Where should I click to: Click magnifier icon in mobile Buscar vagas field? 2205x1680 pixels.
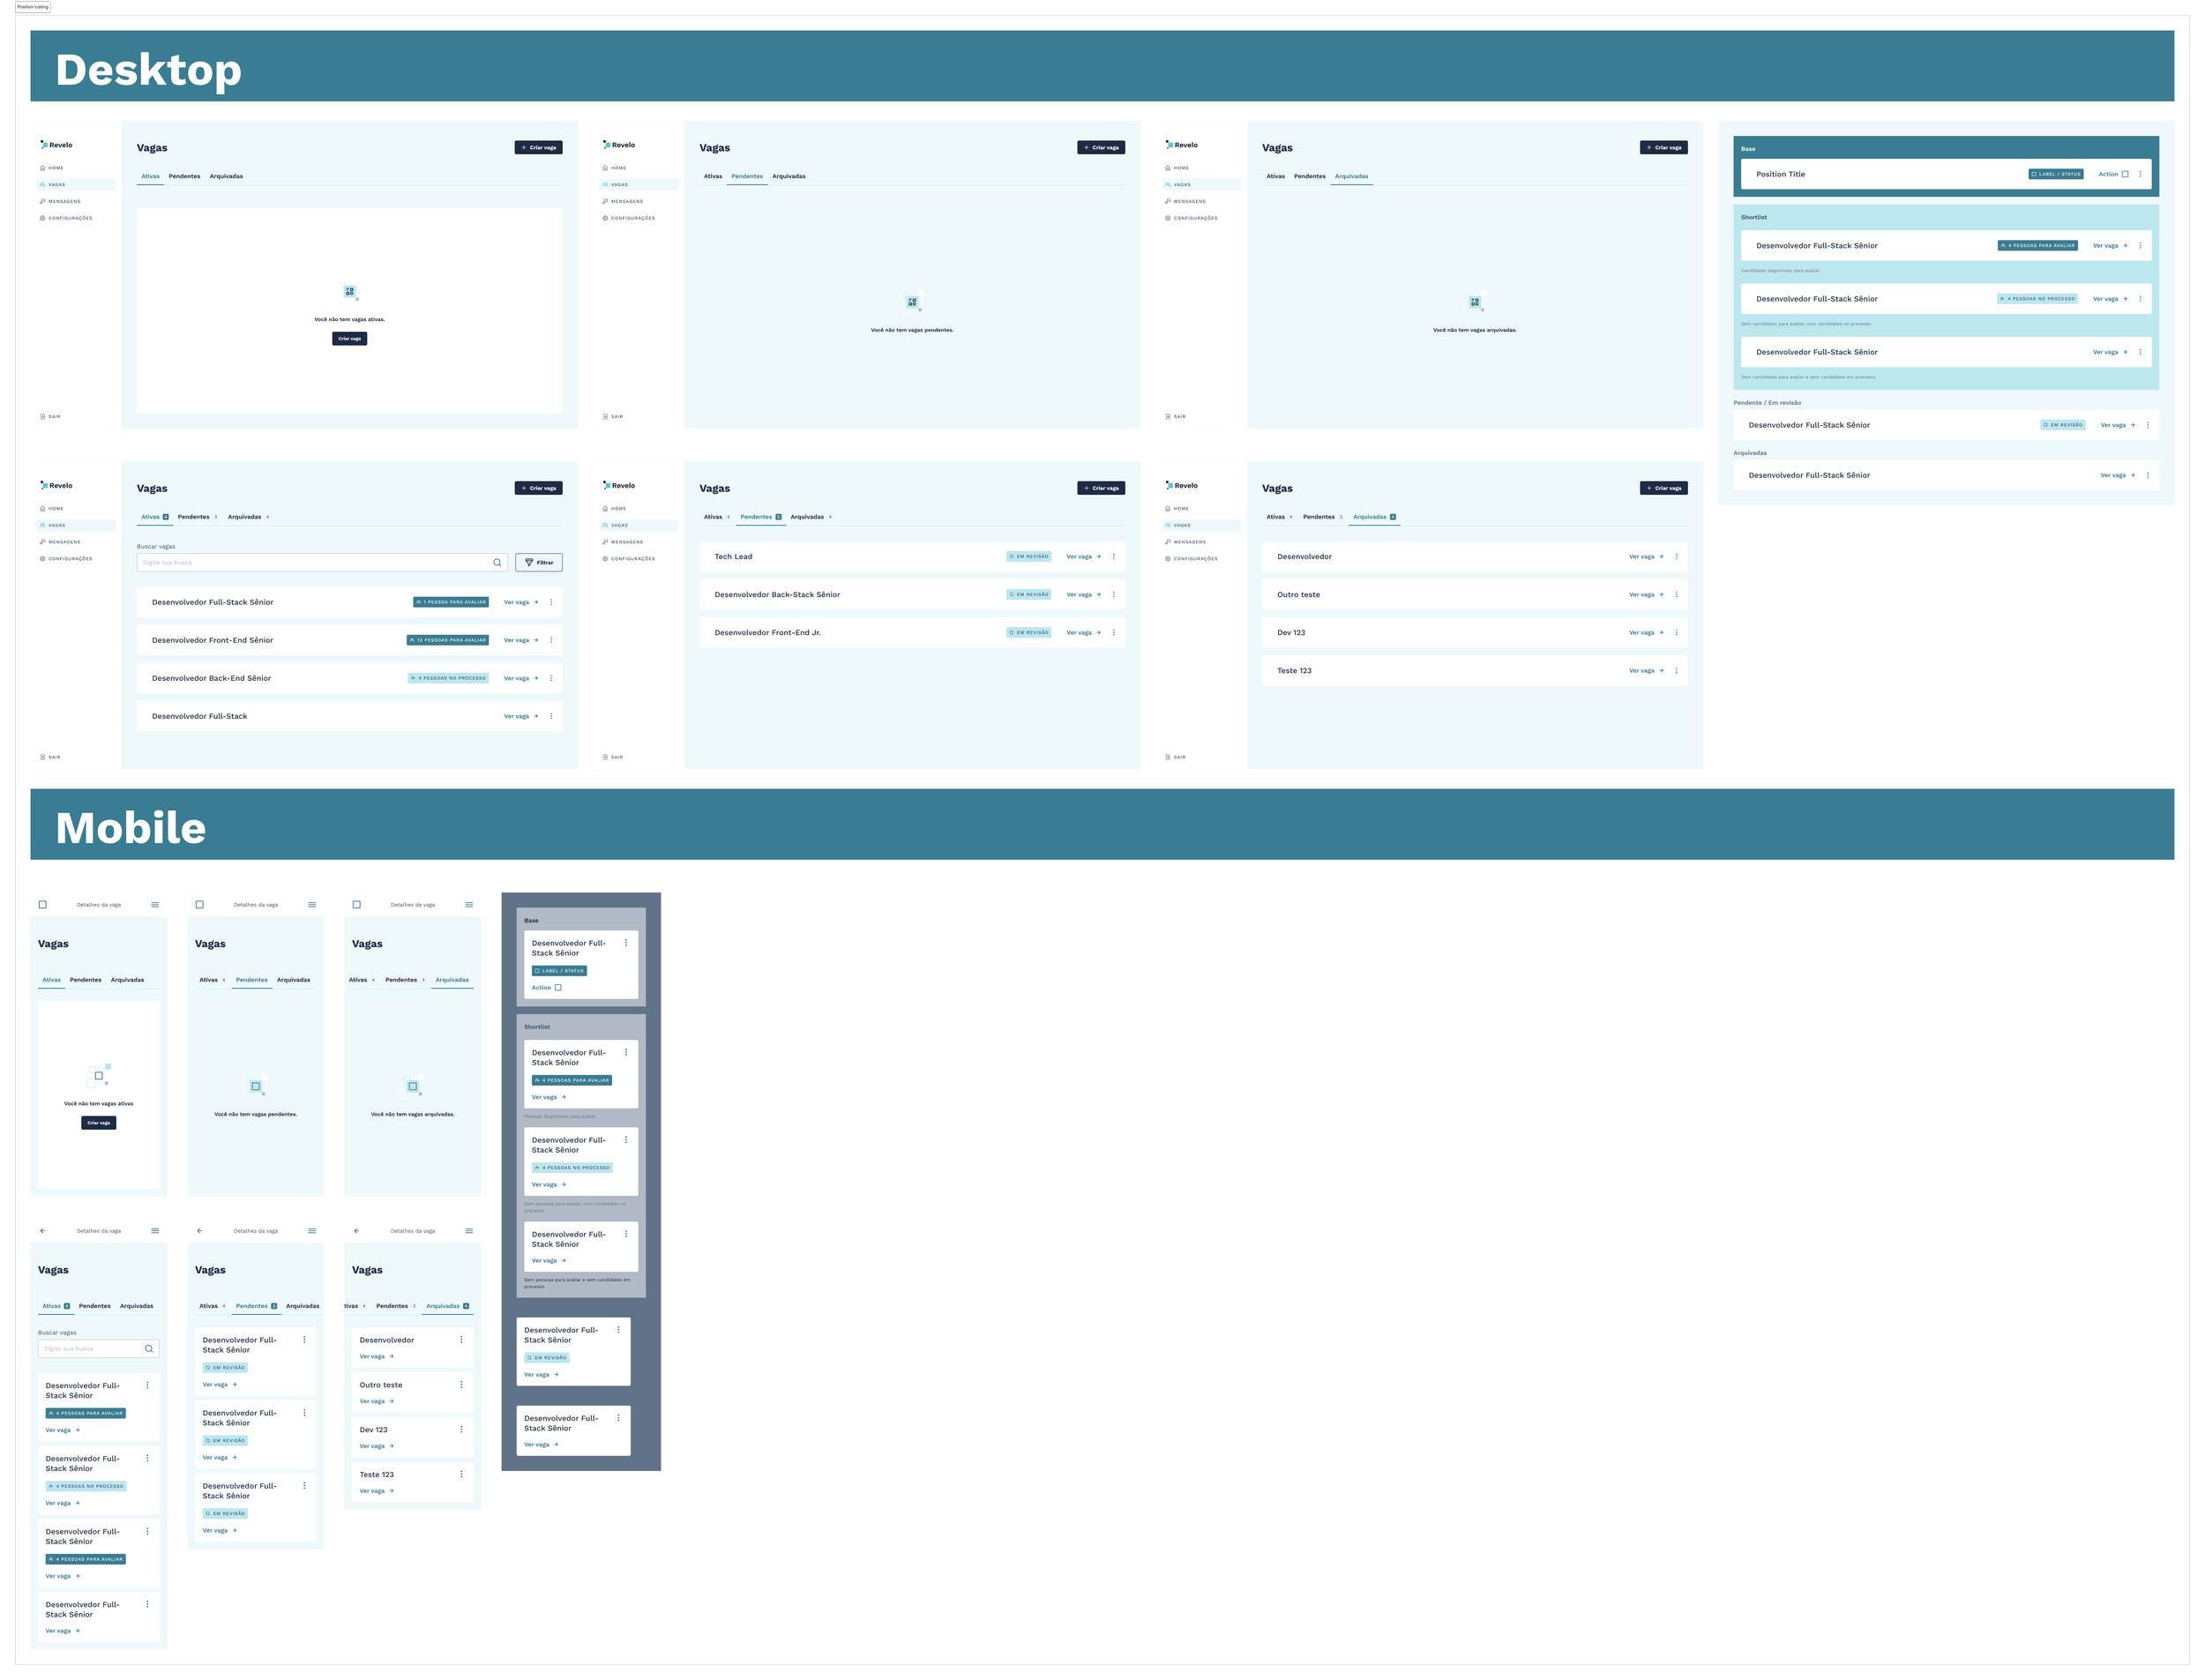pyautogui.click(x=149, y=1348)
